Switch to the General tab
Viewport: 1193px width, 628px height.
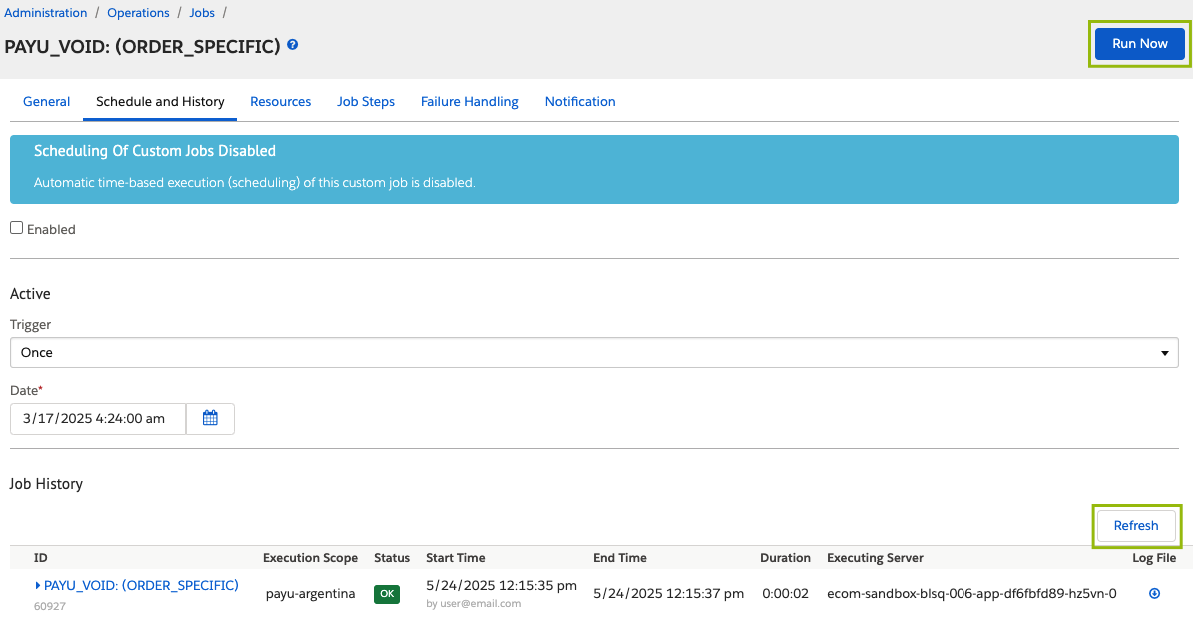(46, 101)
